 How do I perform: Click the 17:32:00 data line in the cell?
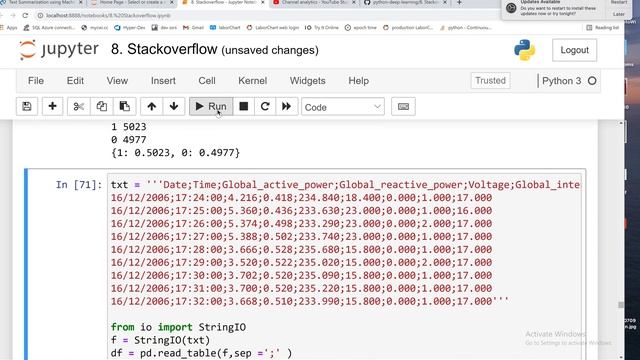coord(310,301)
